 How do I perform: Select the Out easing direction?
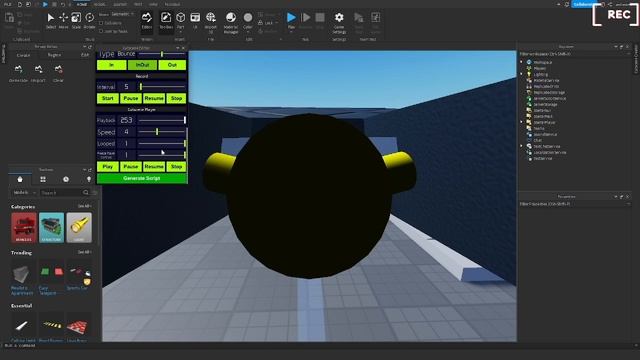coord(172,65)
